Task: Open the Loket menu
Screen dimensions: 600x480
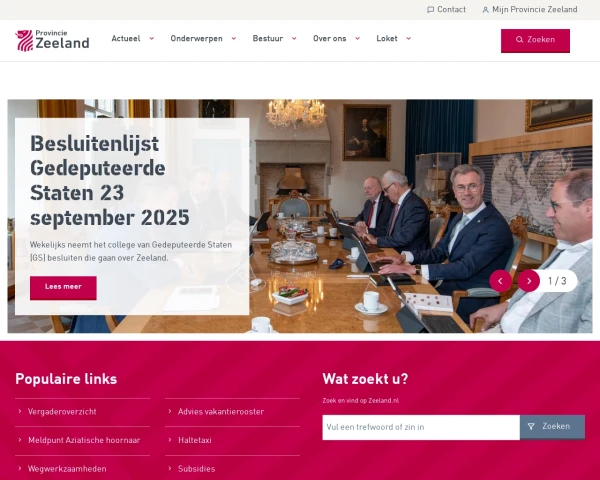Action: coord(393,38)
